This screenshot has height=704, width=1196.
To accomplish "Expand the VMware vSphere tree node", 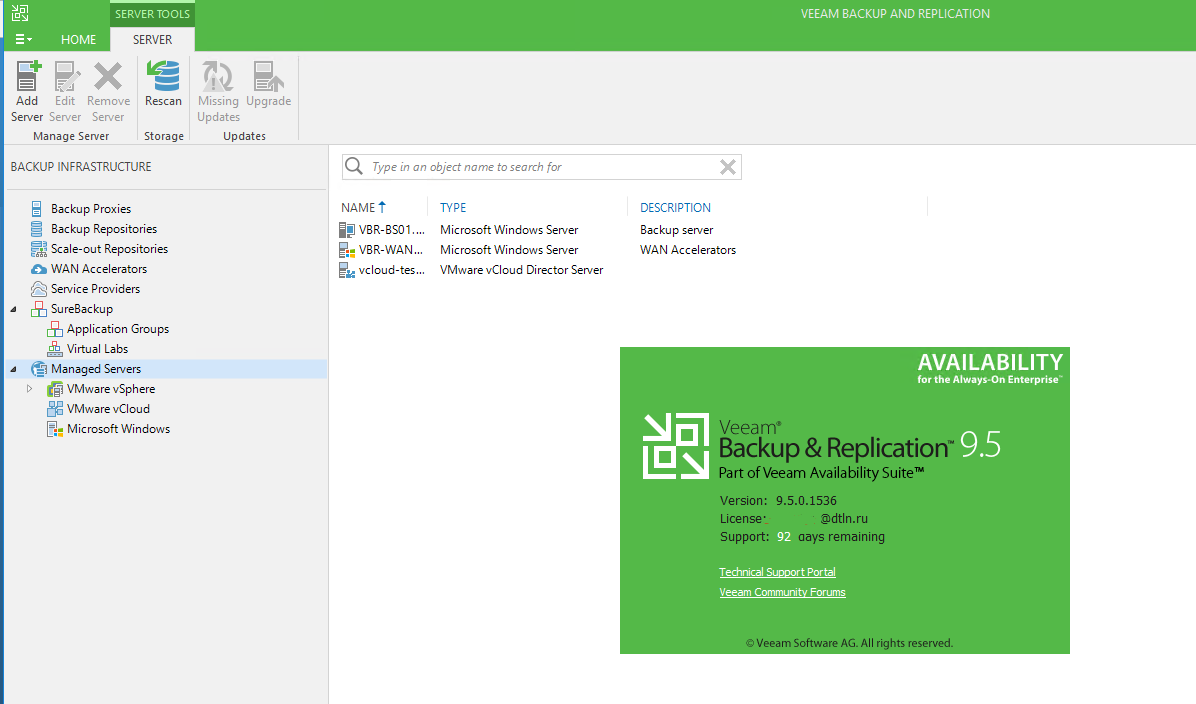I will click(30, 389).
